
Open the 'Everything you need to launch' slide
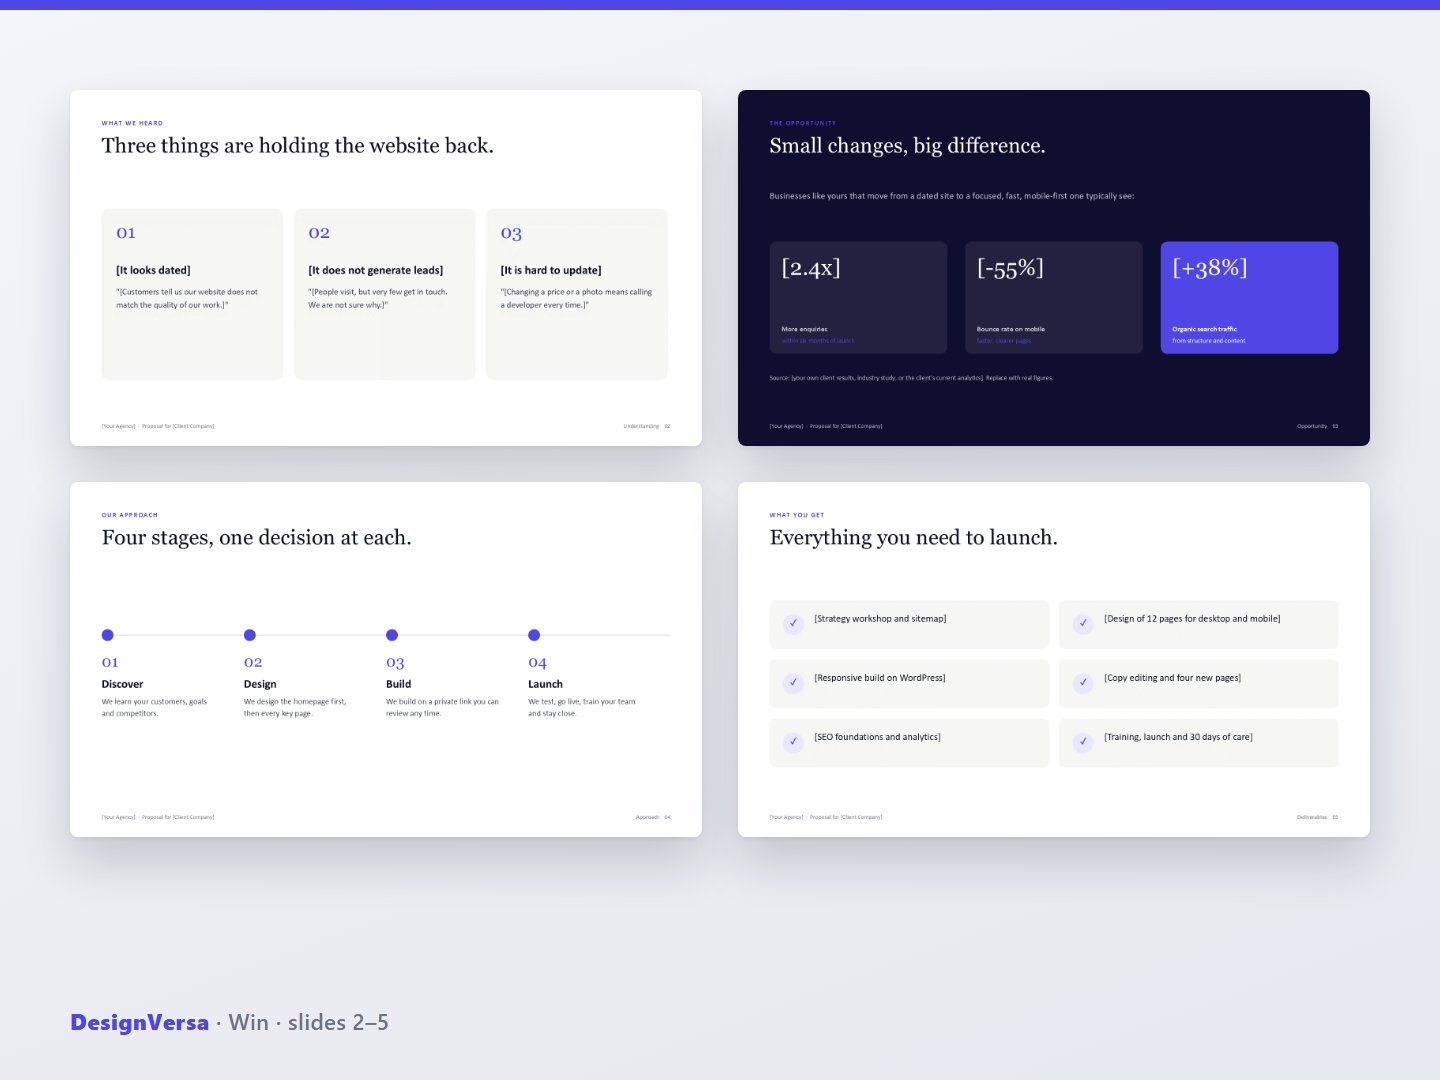(1054, 660)
